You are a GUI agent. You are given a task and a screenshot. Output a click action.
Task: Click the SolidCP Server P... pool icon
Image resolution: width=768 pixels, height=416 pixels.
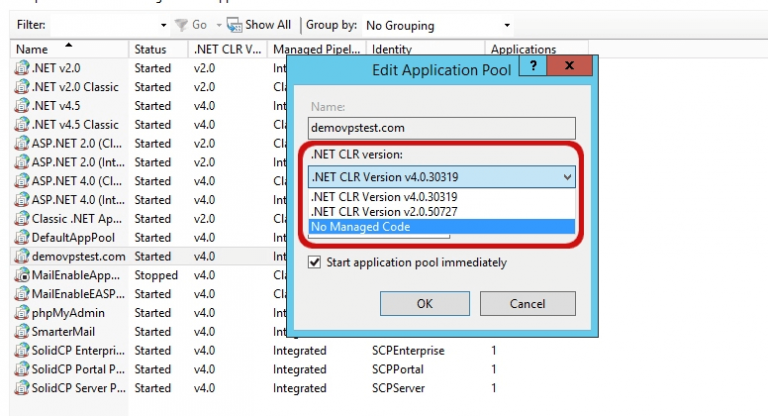tap(22, 388)
